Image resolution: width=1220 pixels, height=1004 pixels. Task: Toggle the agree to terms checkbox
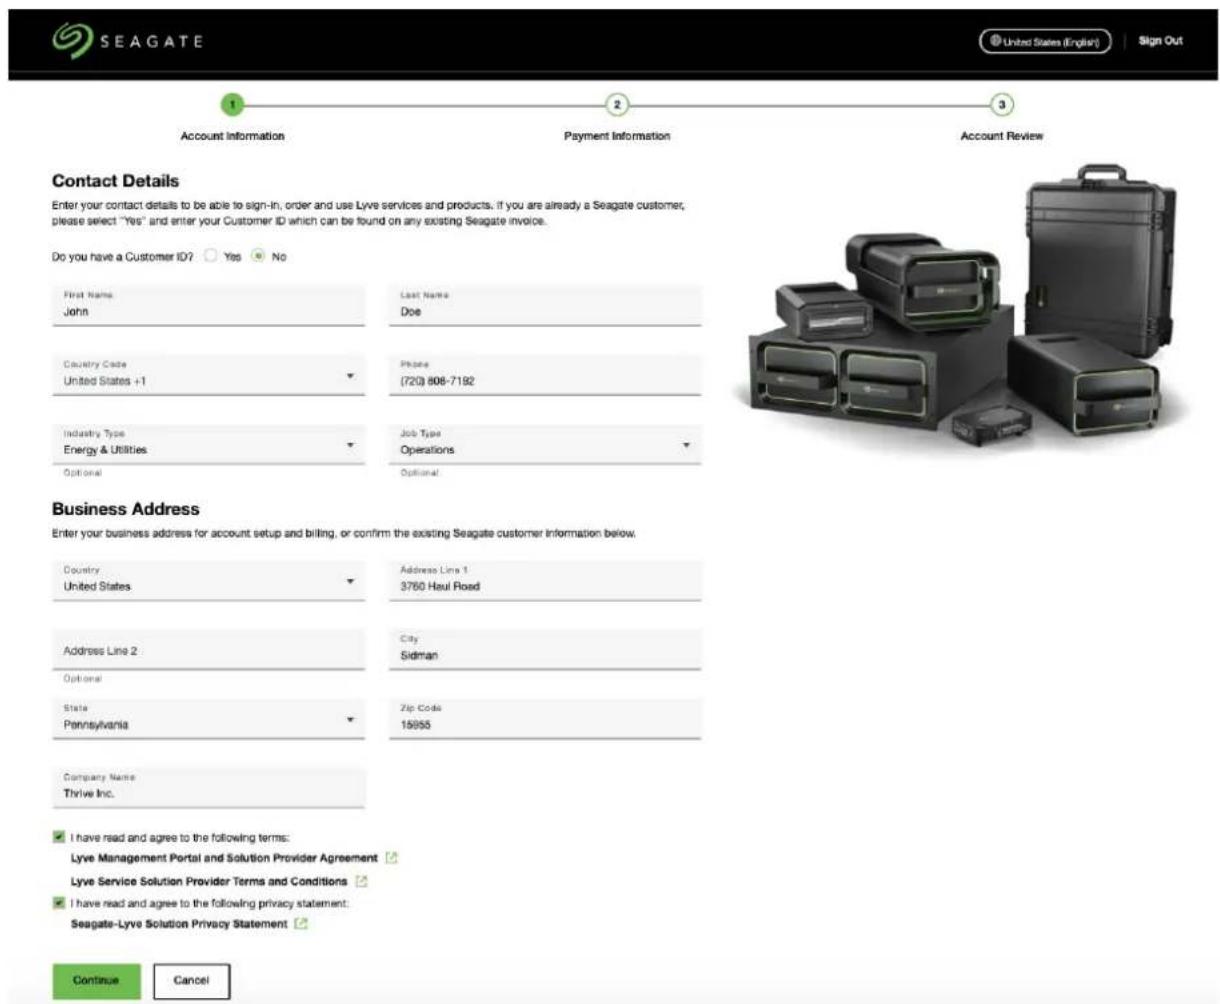(x=58, y=837)
